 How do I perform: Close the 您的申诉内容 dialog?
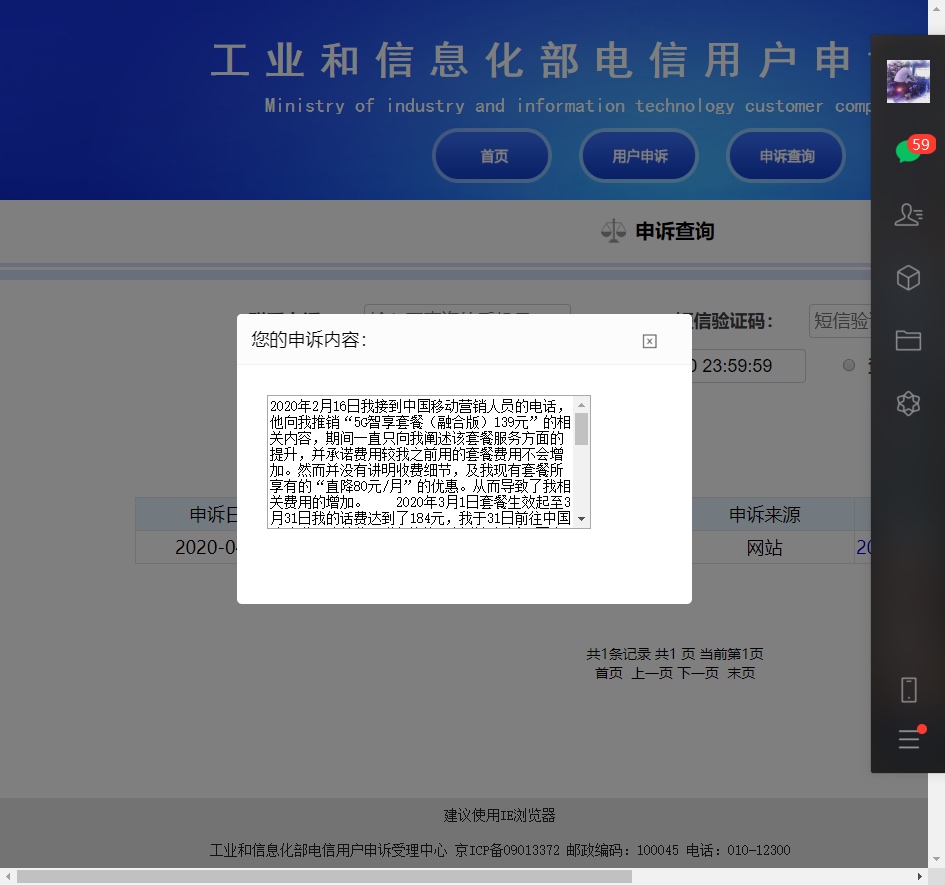tap(649, 341)
